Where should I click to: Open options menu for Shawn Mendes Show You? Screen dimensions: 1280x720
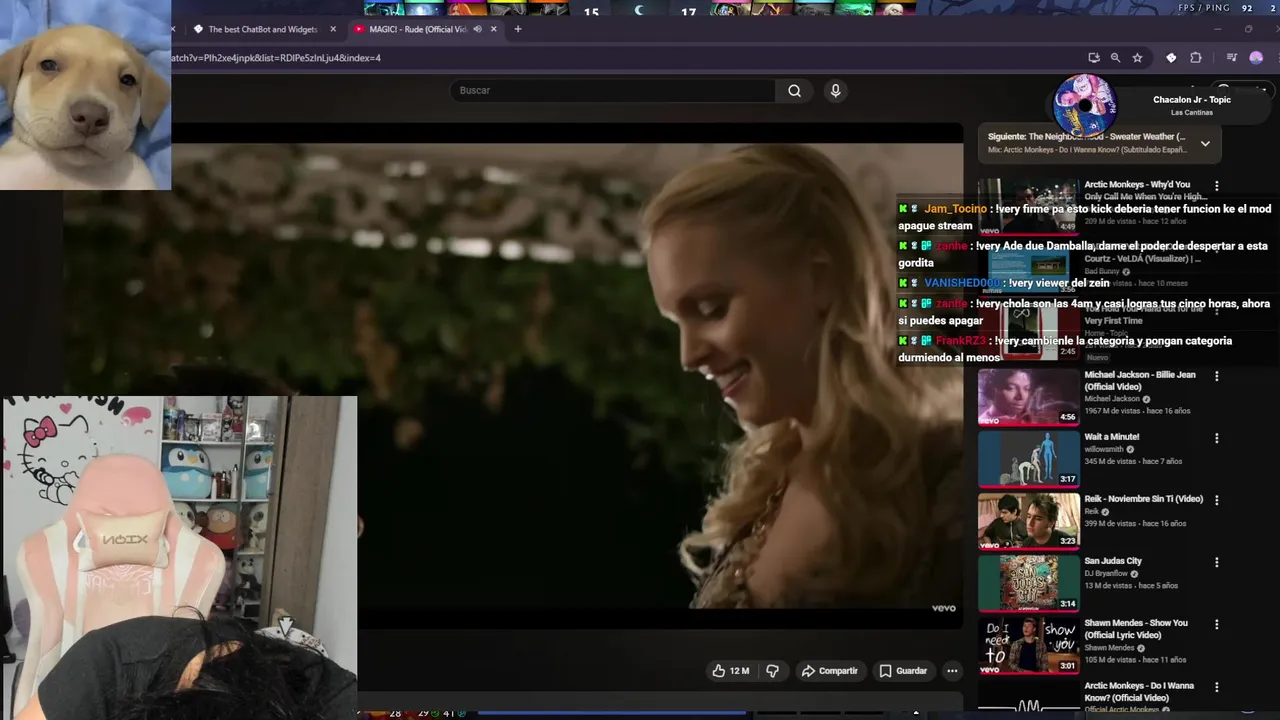point(1217,624)
